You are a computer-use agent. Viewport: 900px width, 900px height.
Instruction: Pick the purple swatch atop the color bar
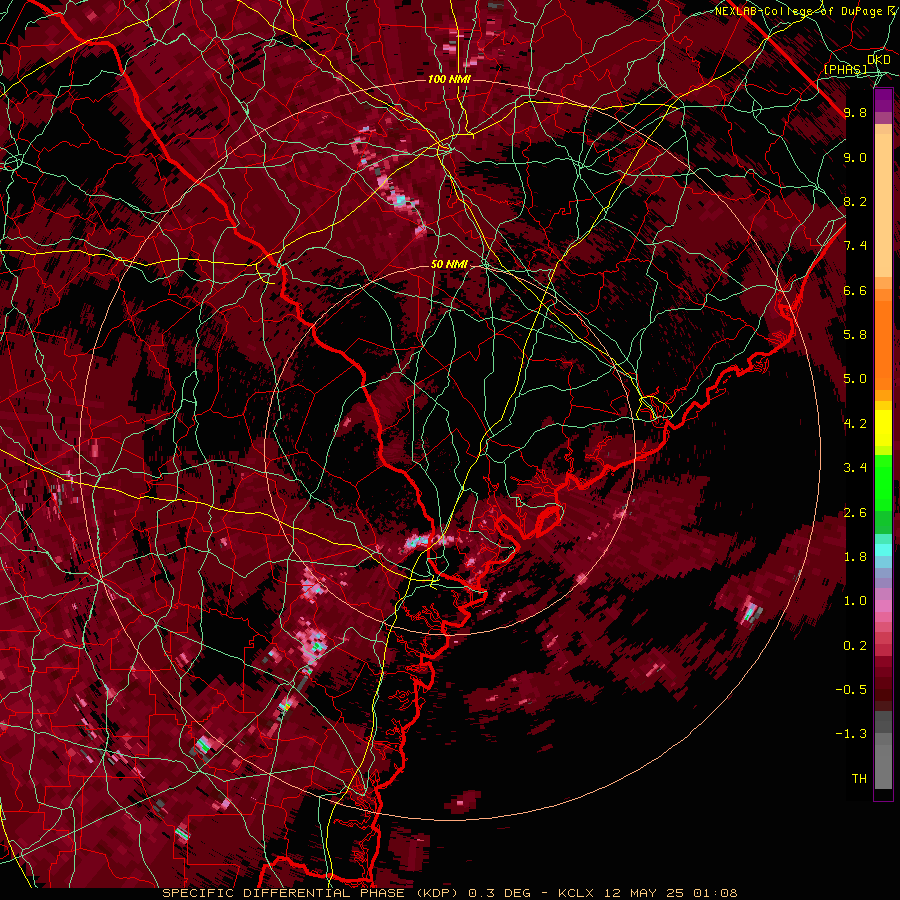click(x=883, y=100)
